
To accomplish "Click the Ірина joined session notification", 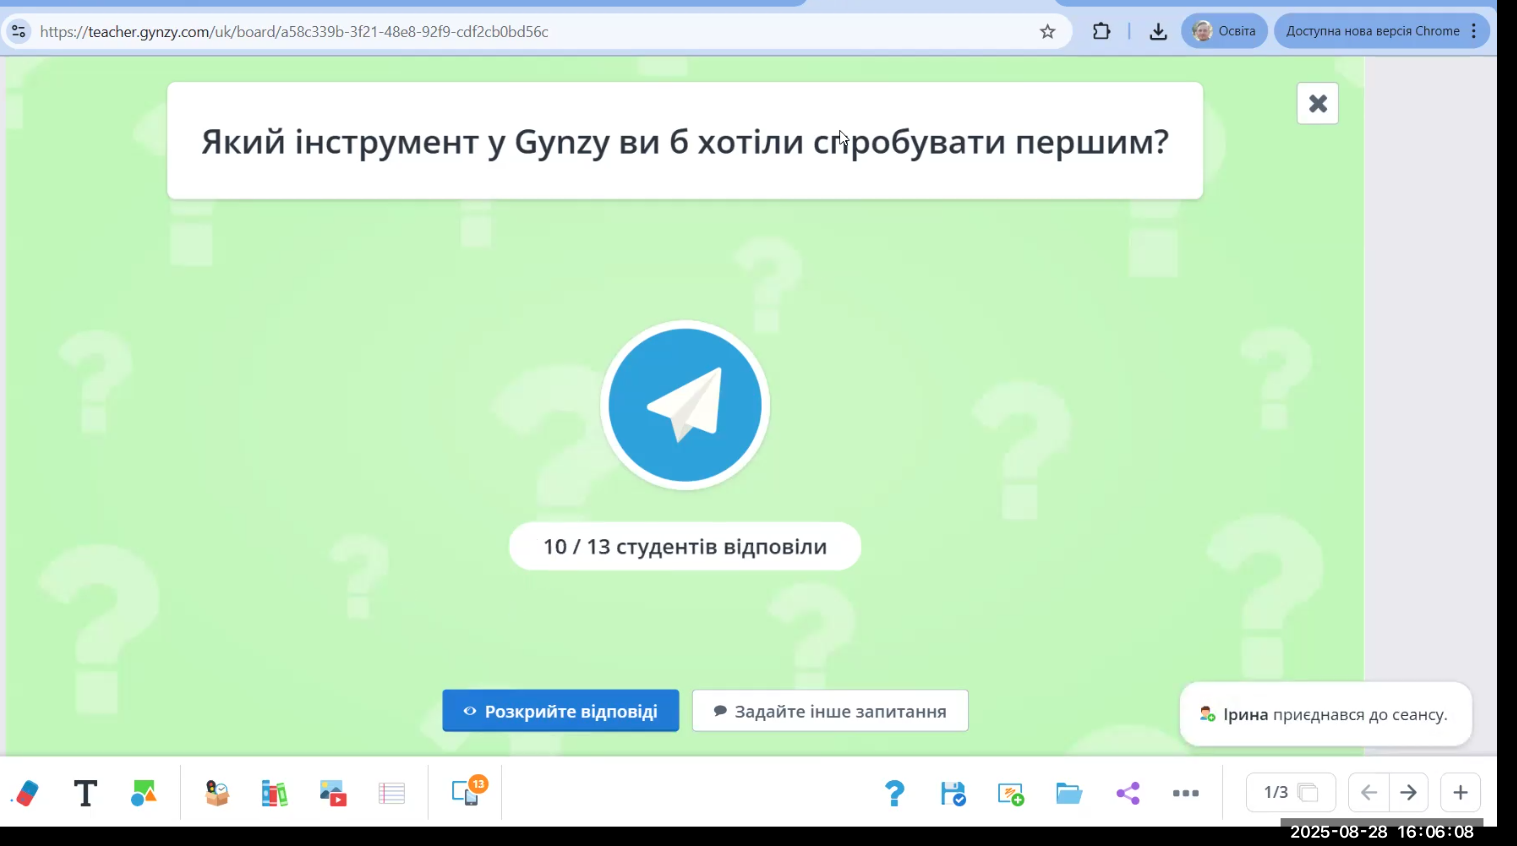I will click(1326, 714).
